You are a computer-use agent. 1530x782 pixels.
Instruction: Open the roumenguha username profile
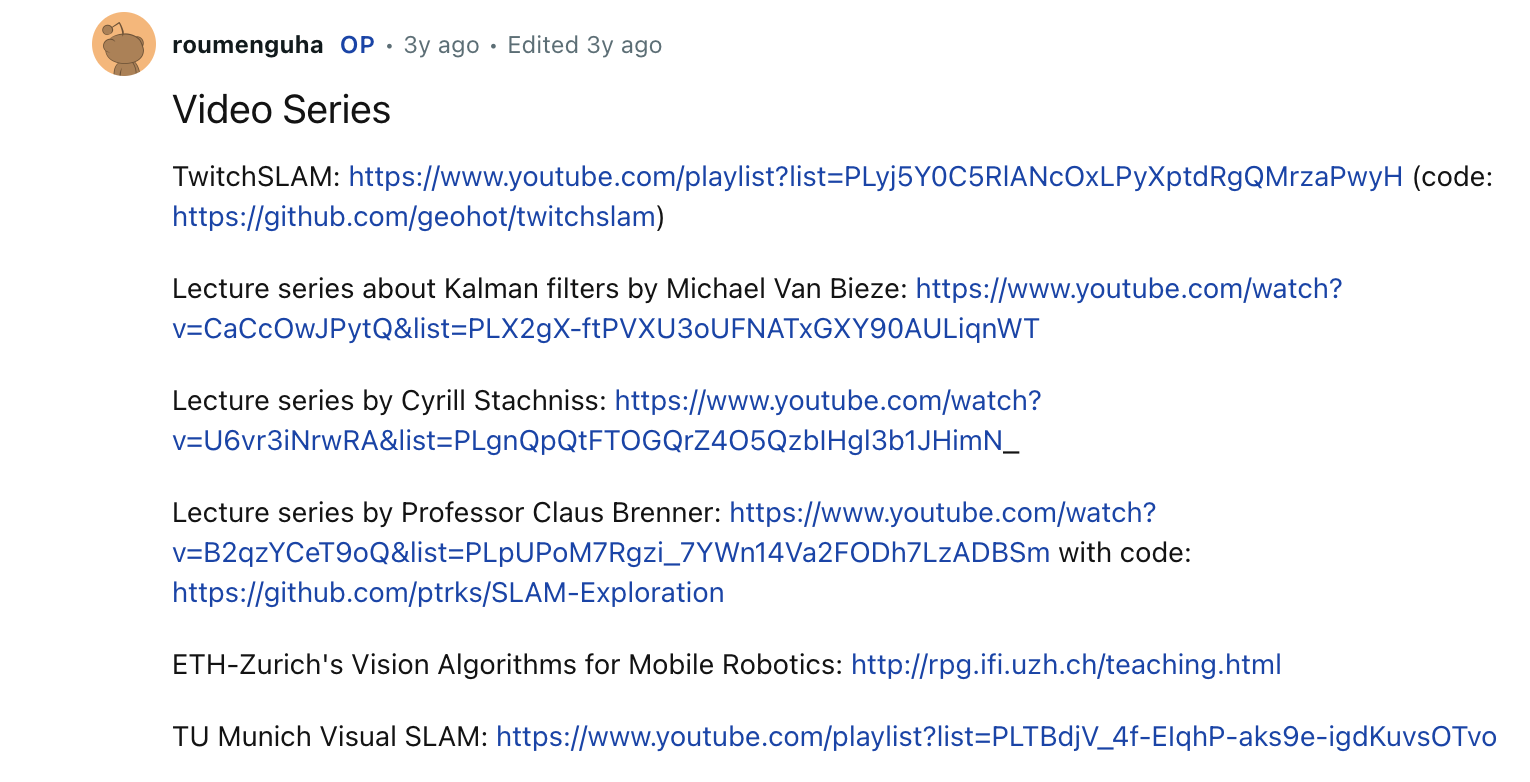(247, 45)
